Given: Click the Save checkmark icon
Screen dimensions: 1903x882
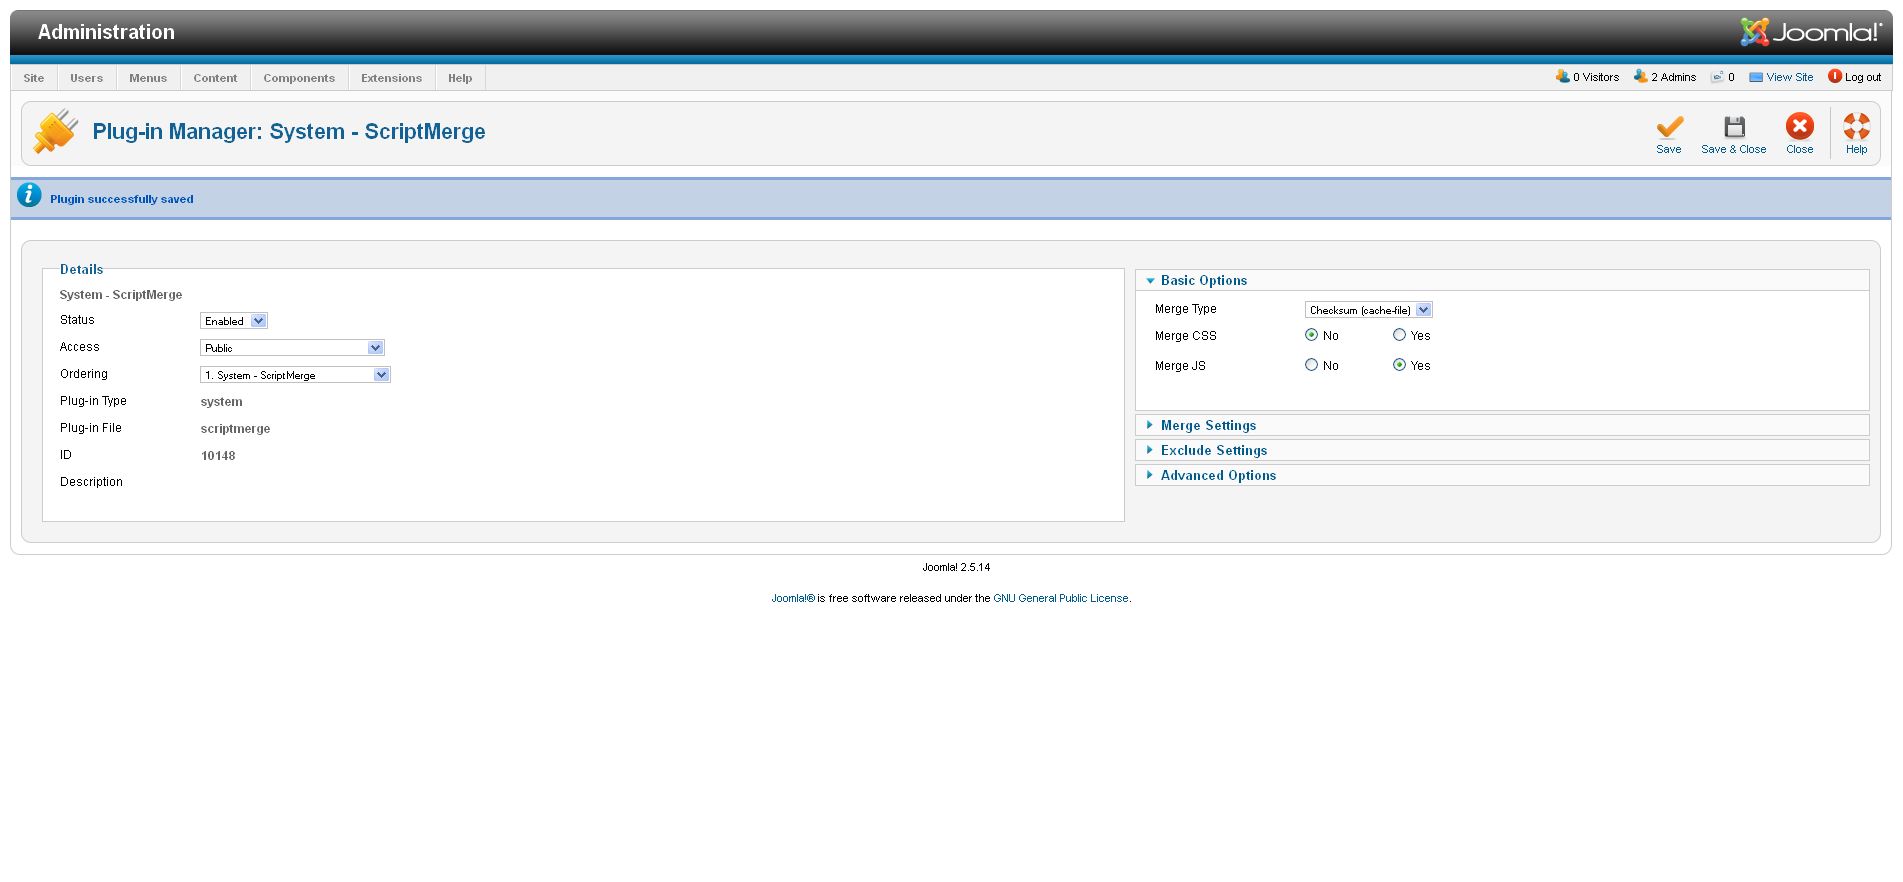Looking at the screenshot, I should click(x=1668, y=127).
